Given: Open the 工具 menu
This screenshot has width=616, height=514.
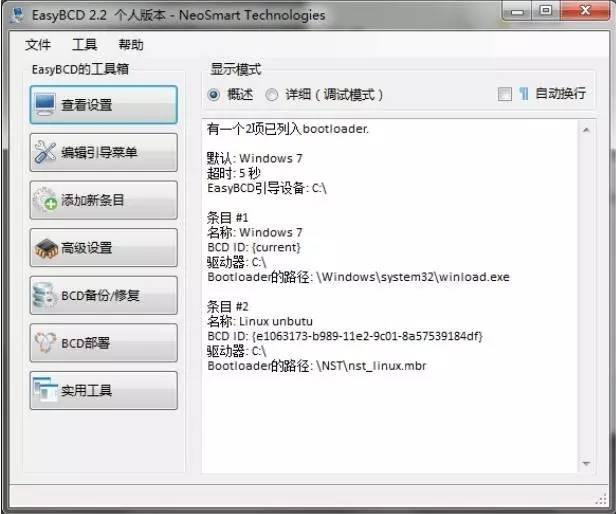Looking at the screenshot, I should click(84, 45).
